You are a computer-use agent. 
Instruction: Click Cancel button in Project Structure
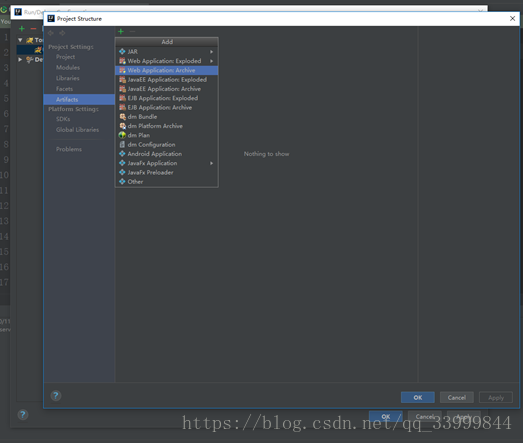click(x=457, y=397)
